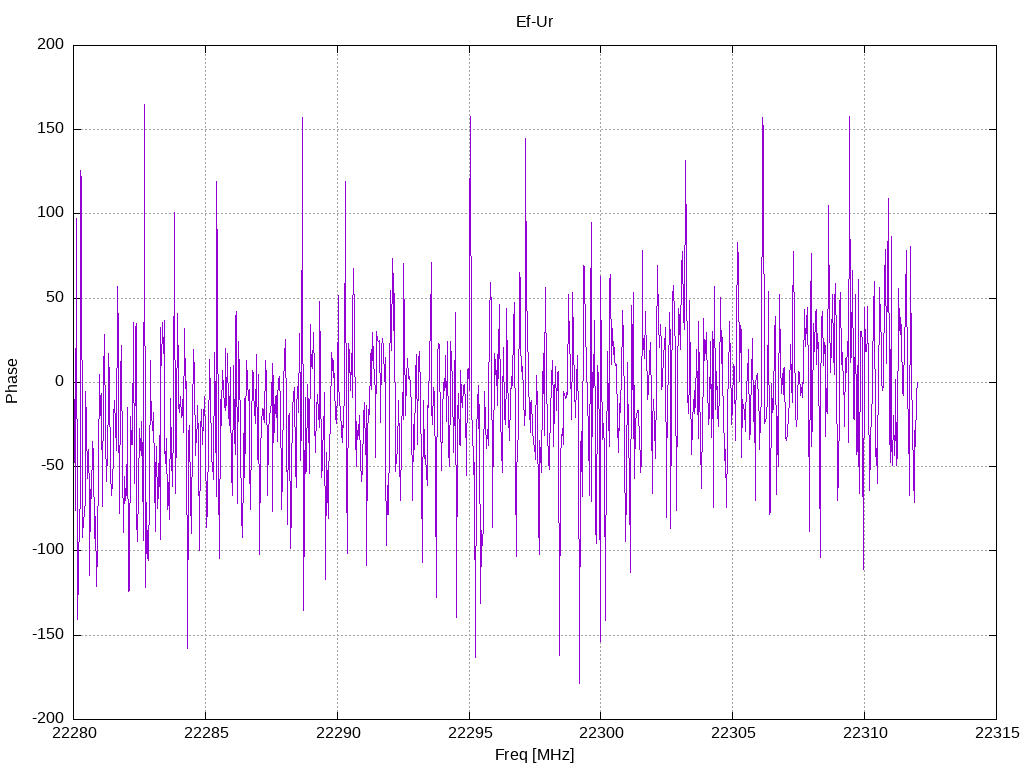This screenshot has height=768, width=1024.
Task: Click x-axis tick label 22315
Action: tap(997, 733)
